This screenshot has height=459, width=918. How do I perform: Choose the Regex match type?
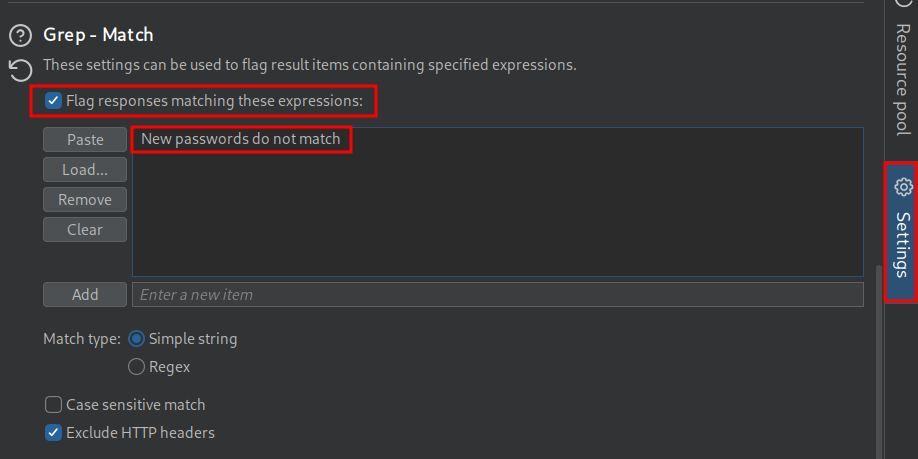137,367
